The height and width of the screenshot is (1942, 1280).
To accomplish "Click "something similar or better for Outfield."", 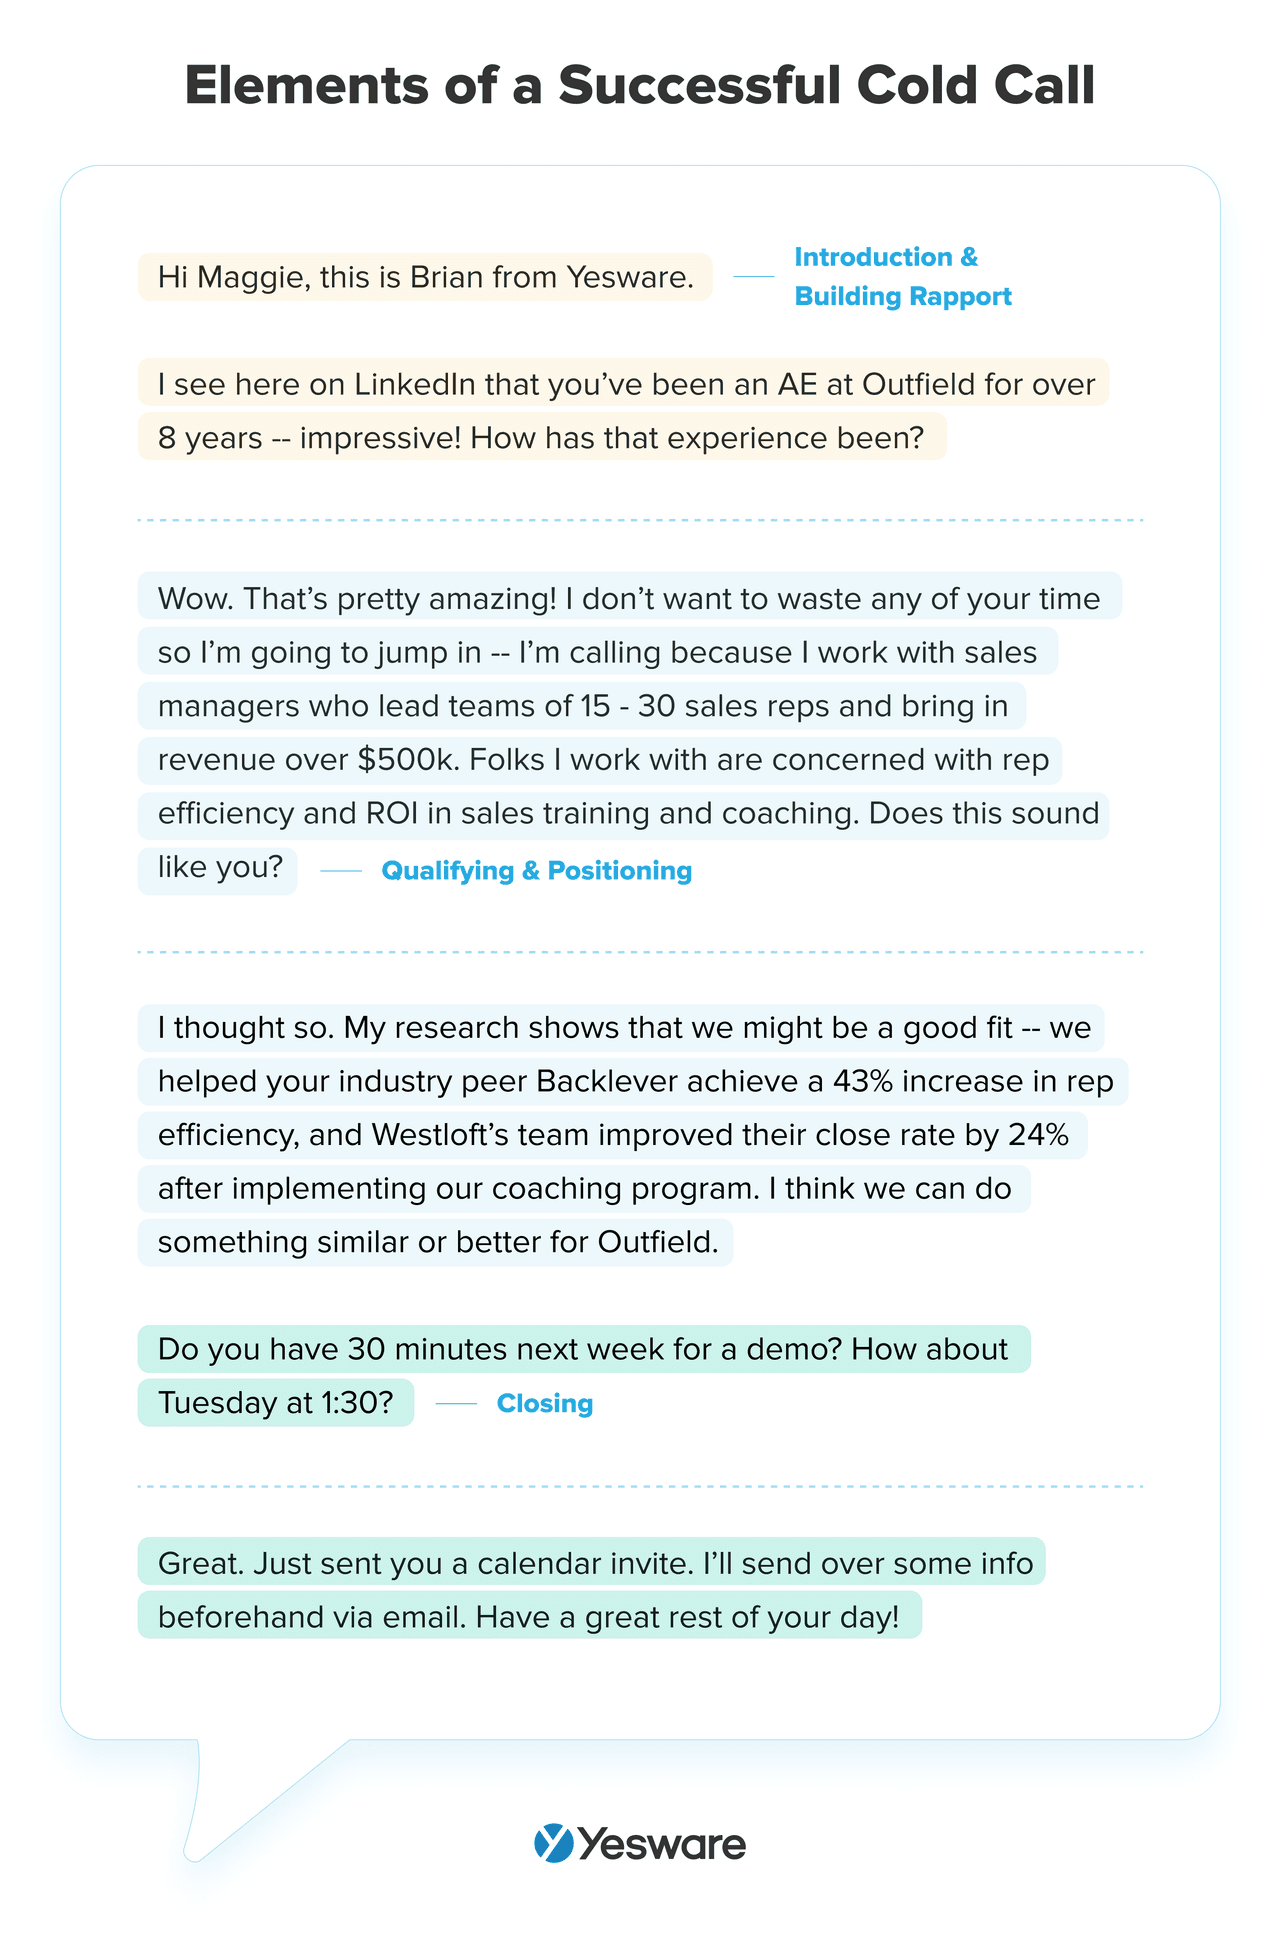I will [437, 1242].
